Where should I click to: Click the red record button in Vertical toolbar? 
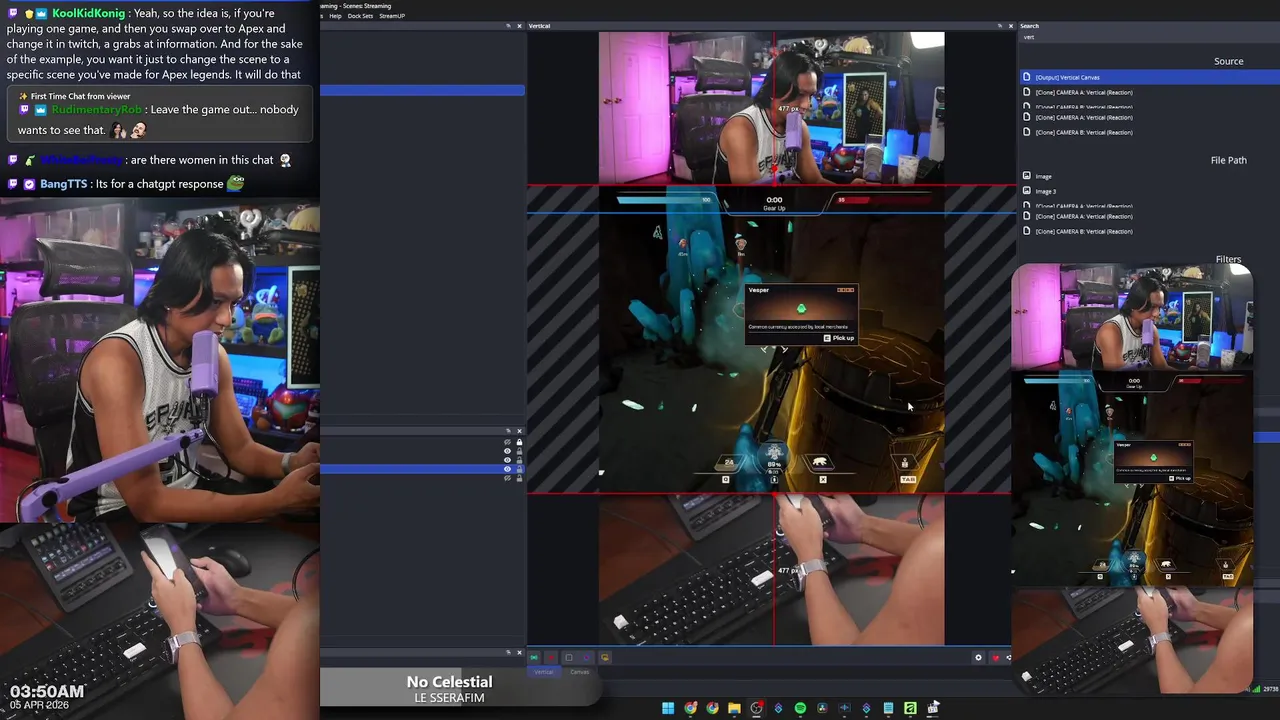coord(551,657)
